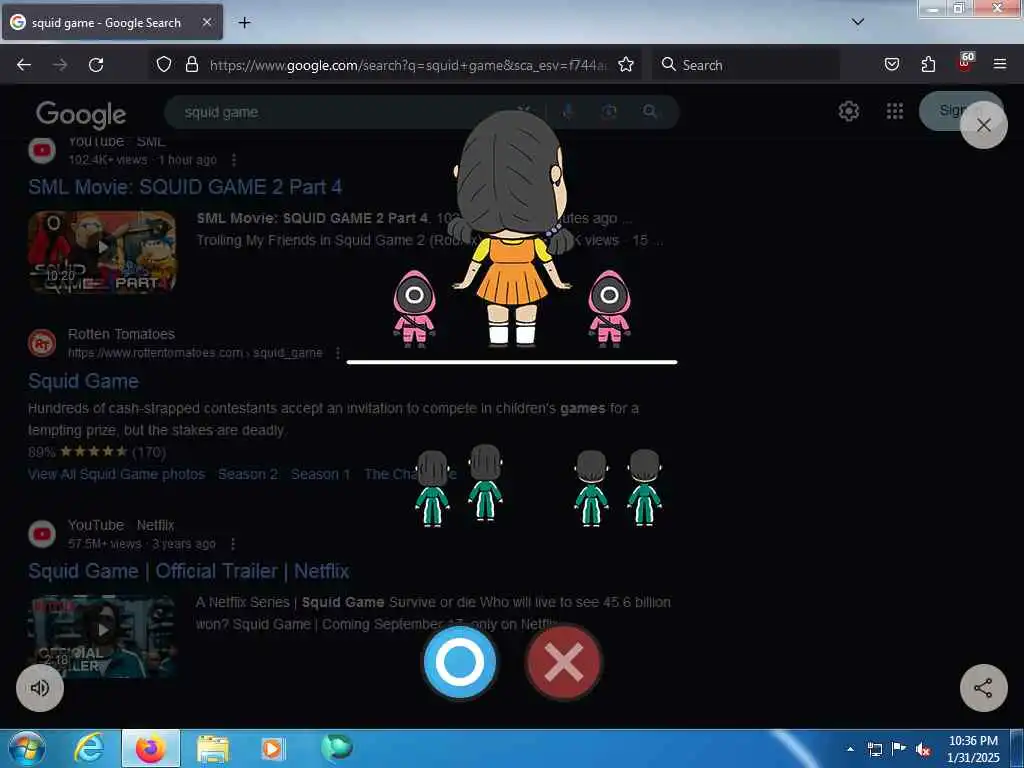Open more options for Rotten Tomatoes result
Viewport: 1024px width, 768px height.
tap(338, 353)
